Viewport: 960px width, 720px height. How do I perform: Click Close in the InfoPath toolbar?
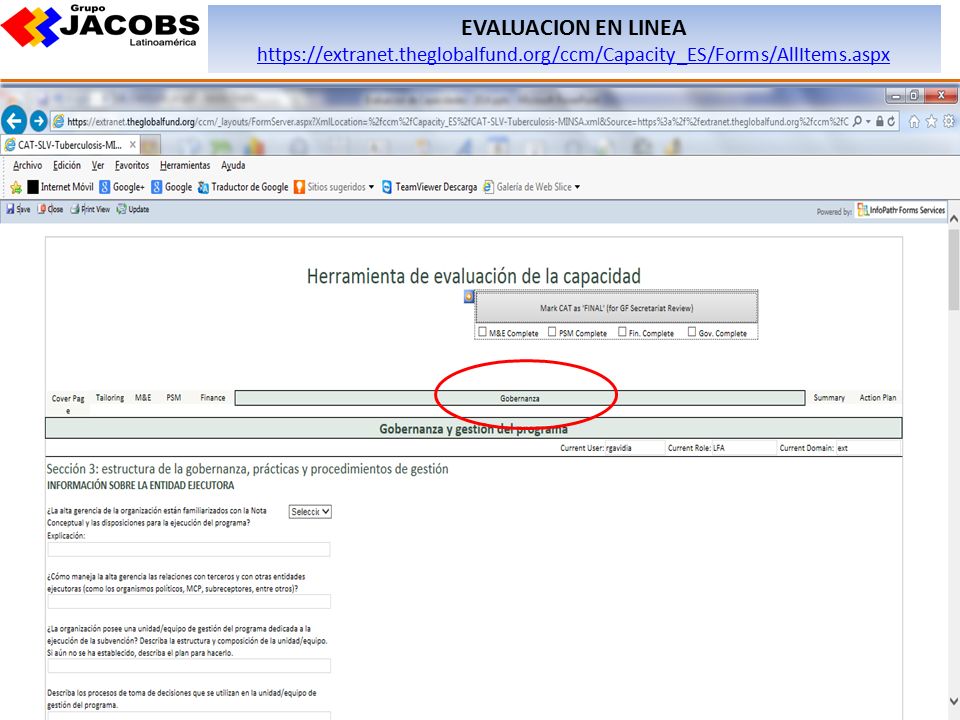(x=50, y=209)
